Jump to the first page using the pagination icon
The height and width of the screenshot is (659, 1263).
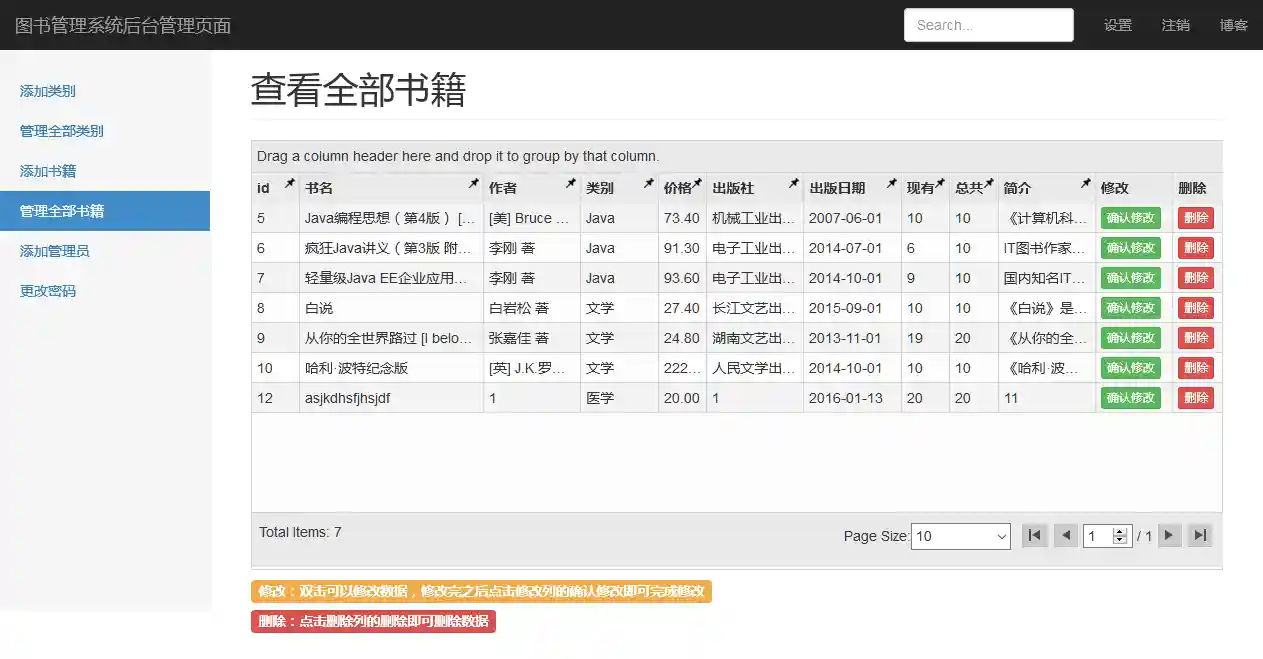coord(1034,535)
